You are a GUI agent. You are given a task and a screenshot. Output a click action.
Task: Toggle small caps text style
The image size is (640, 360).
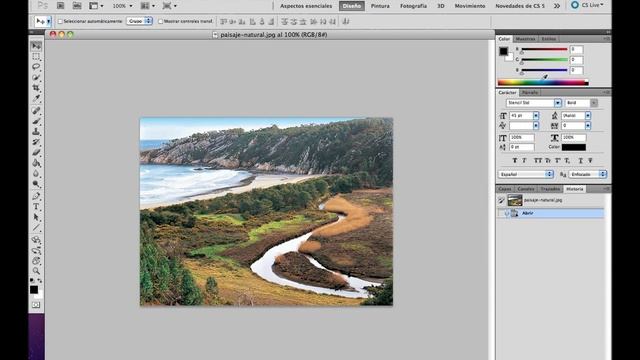[x=548, y=160]
